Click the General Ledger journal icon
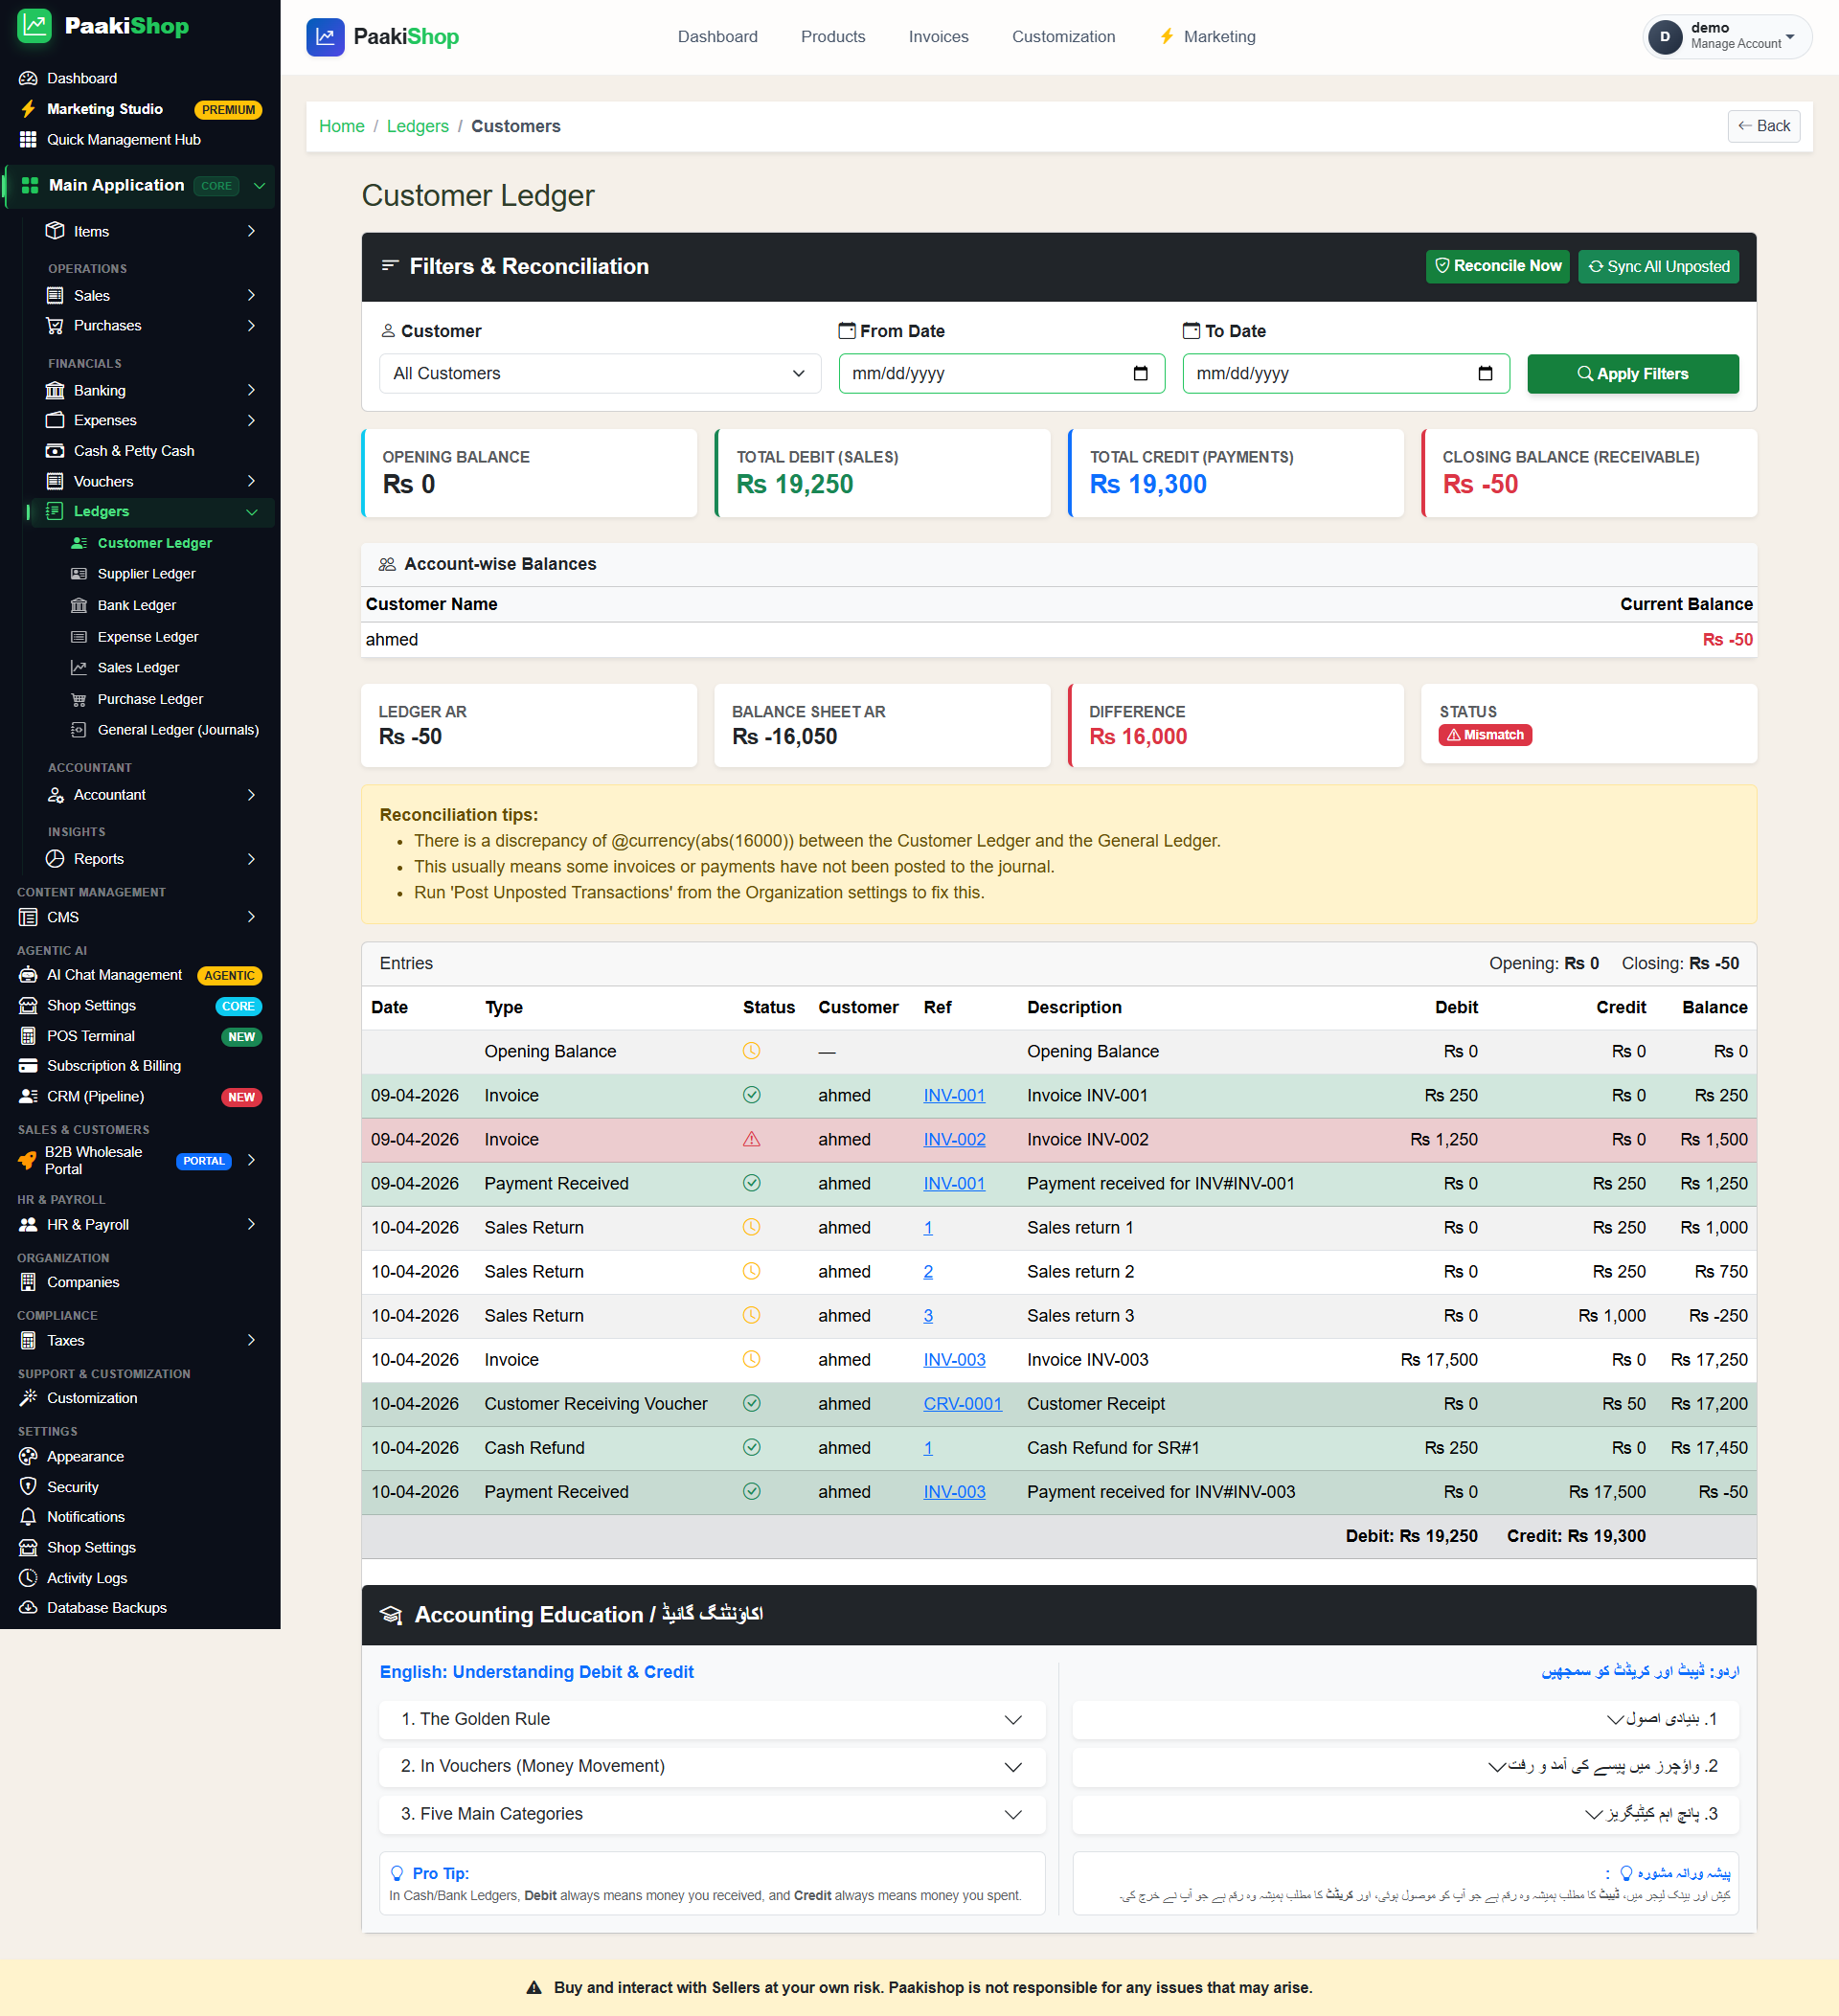The image size is (1839, 2016). [79, 730]
